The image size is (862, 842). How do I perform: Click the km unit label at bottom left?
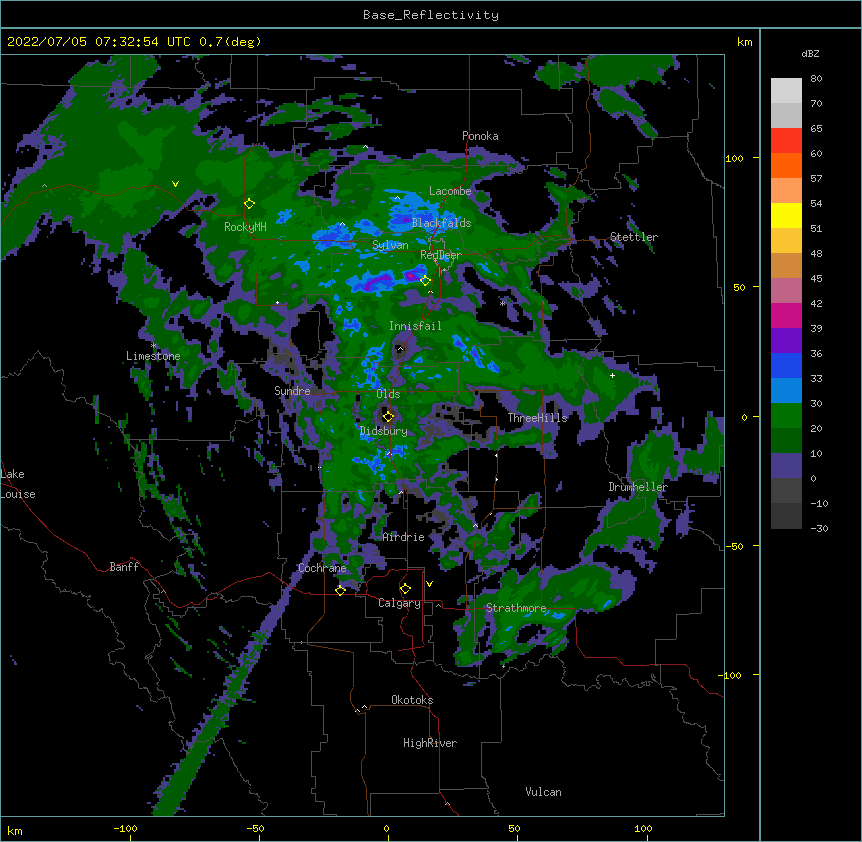(15, 831)
